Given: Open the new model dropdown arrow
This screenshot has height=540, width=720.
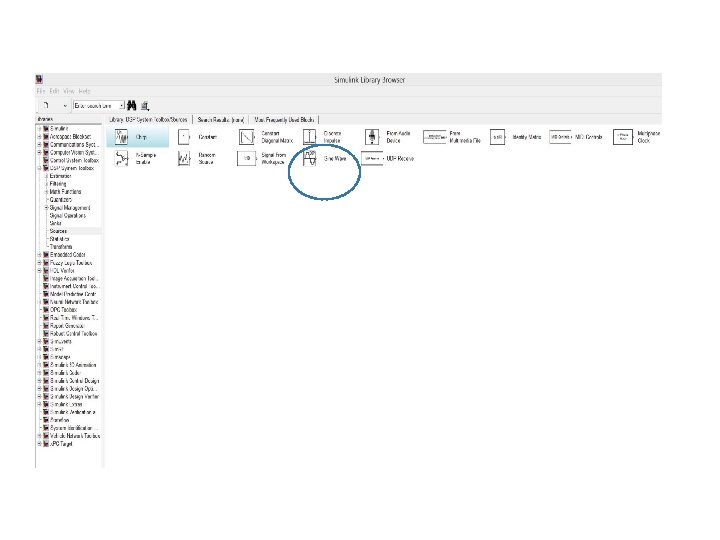Looking at the screenshot, I should coord(65,106).
